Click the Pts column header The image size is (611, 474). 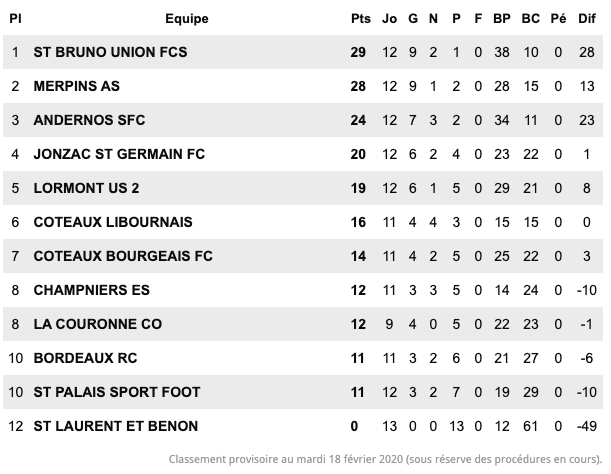360,18
